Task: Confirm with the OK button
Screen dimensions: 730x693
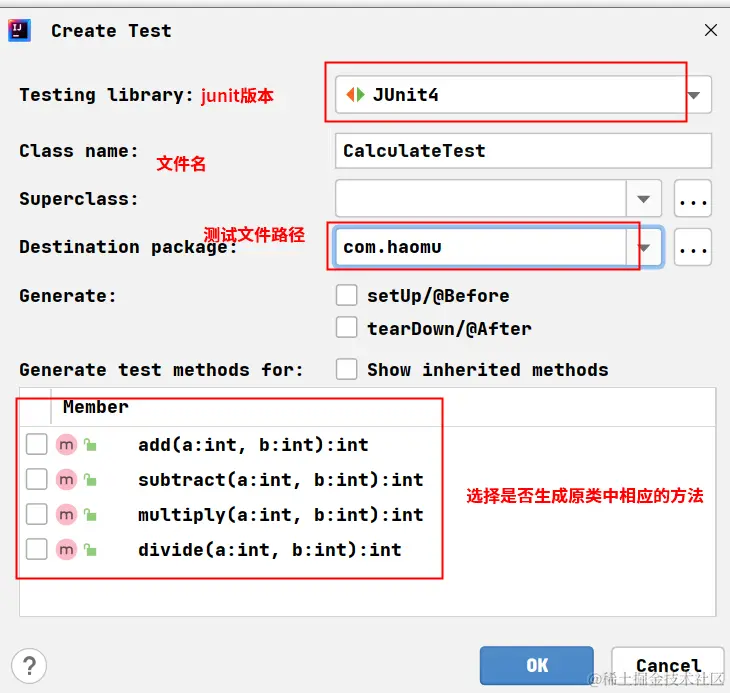Action: [537, 666]
